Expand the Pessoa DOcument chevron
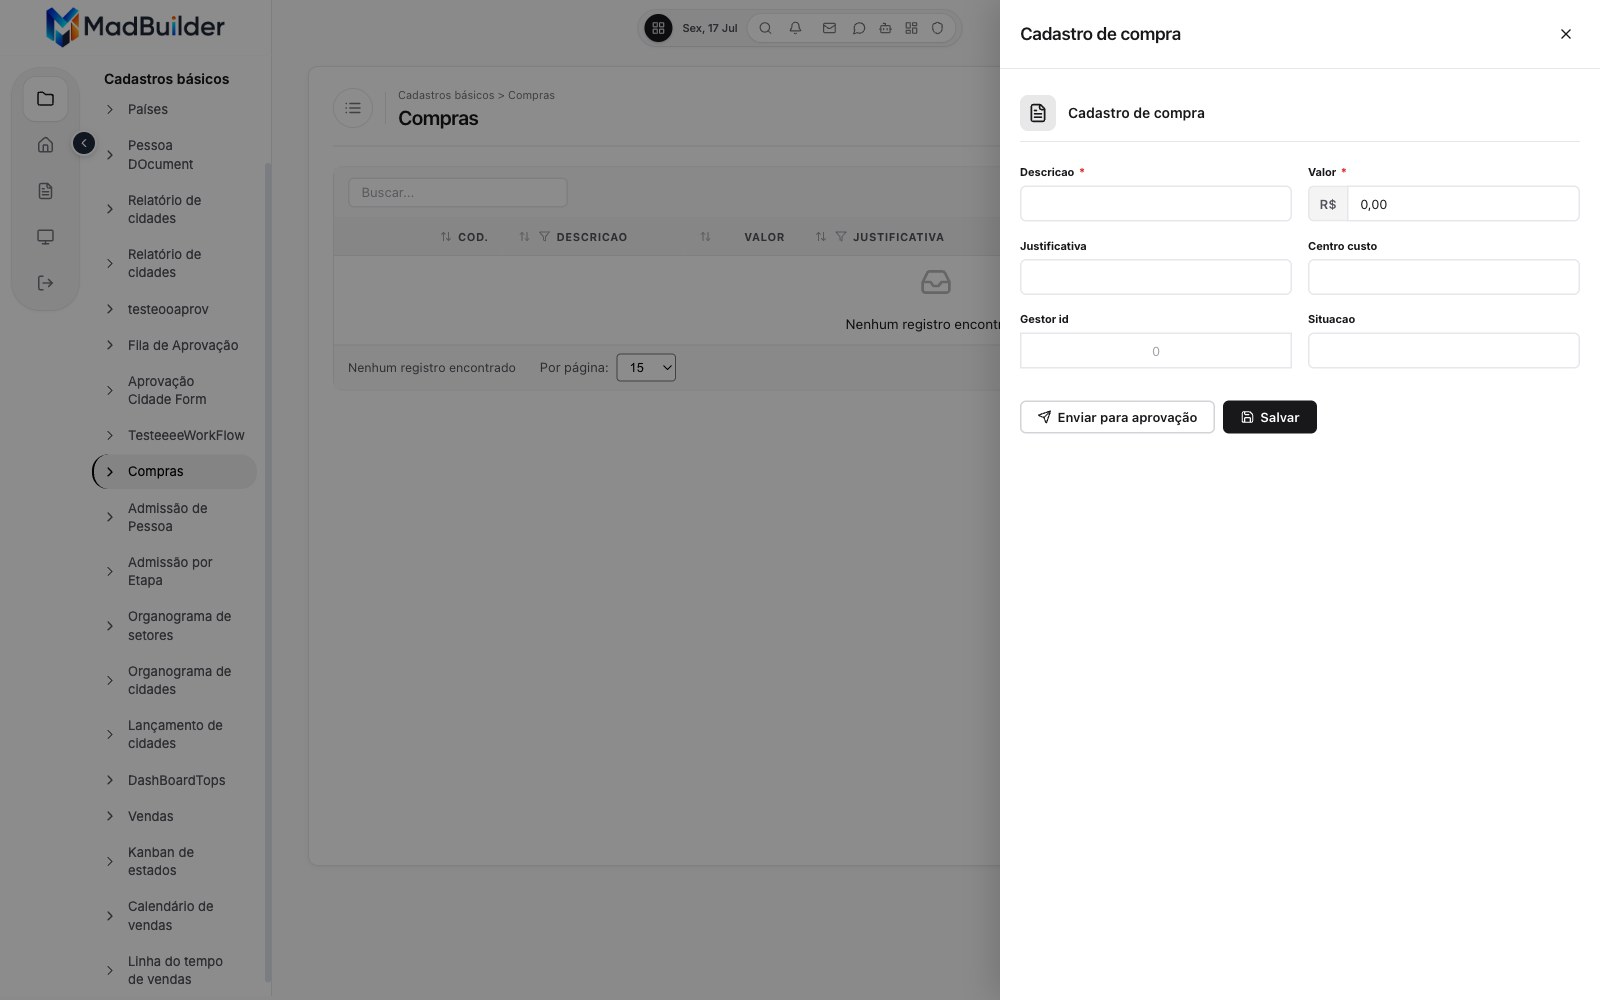The height and width of the screenshot is (1000, 1600). coord(110,155)
